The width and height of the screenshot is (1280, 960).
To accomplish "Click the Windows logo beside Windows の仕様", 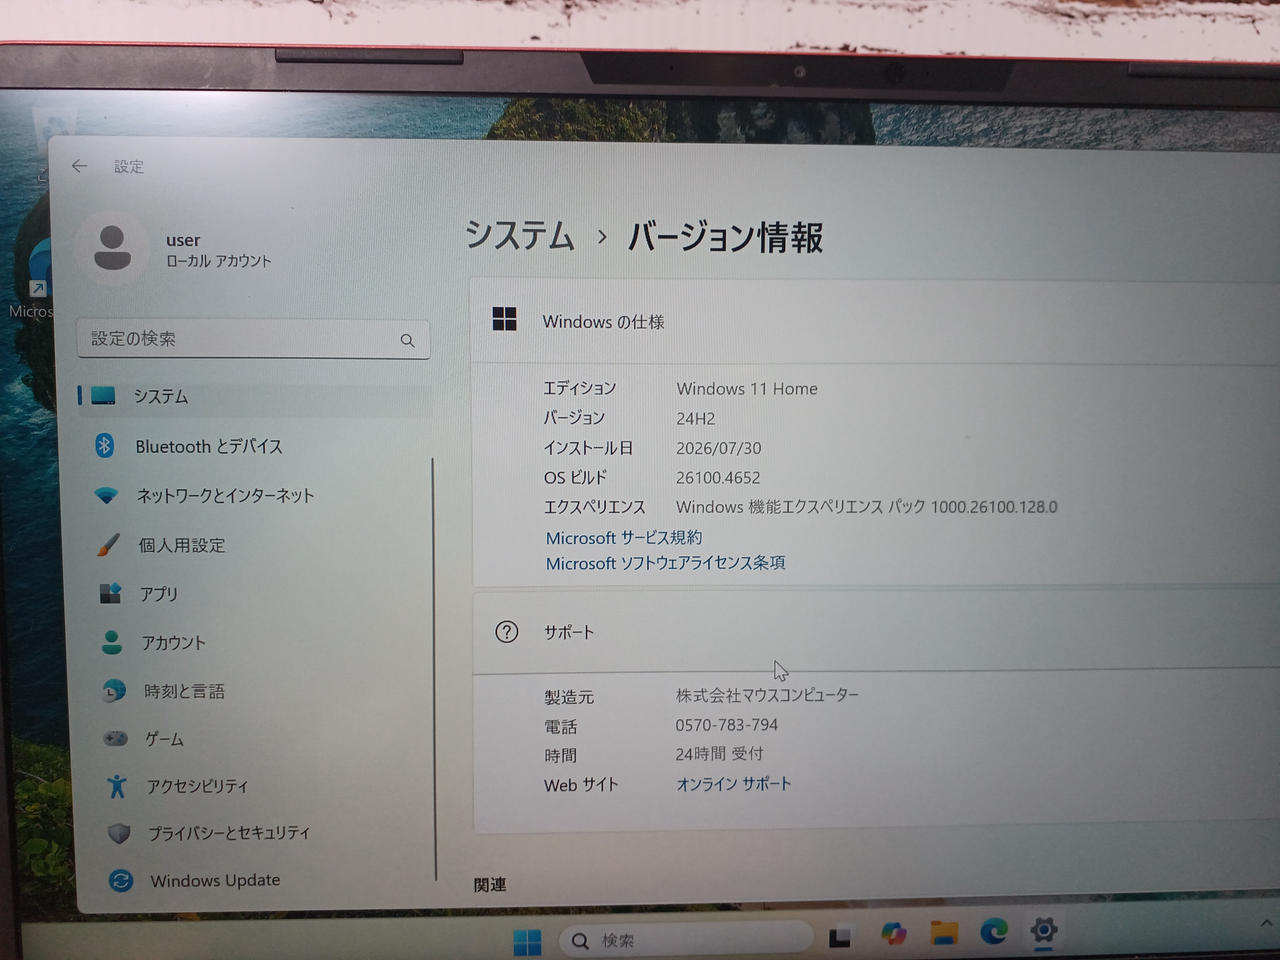I will point(505,319).
